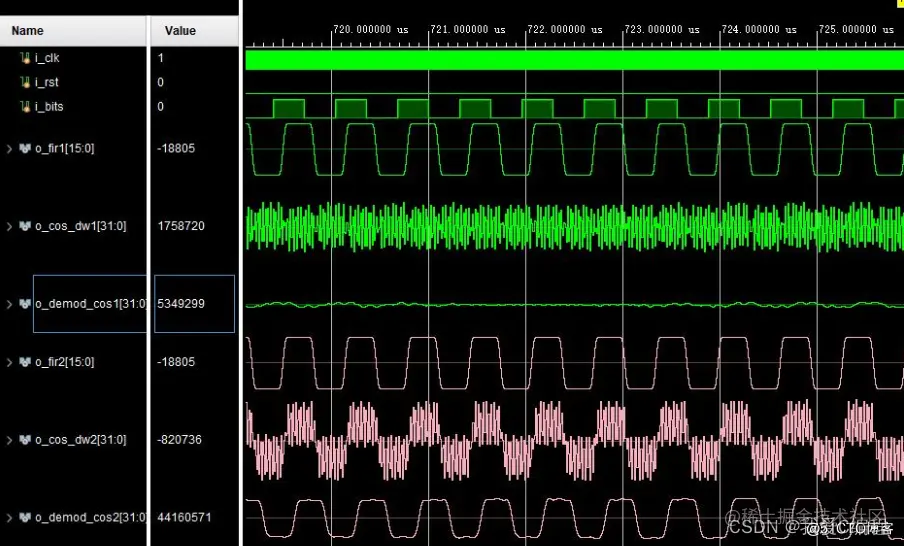Click the 723.000000 us timeline mark
This screenshot has height=546, width=904.
pos(662,30)
